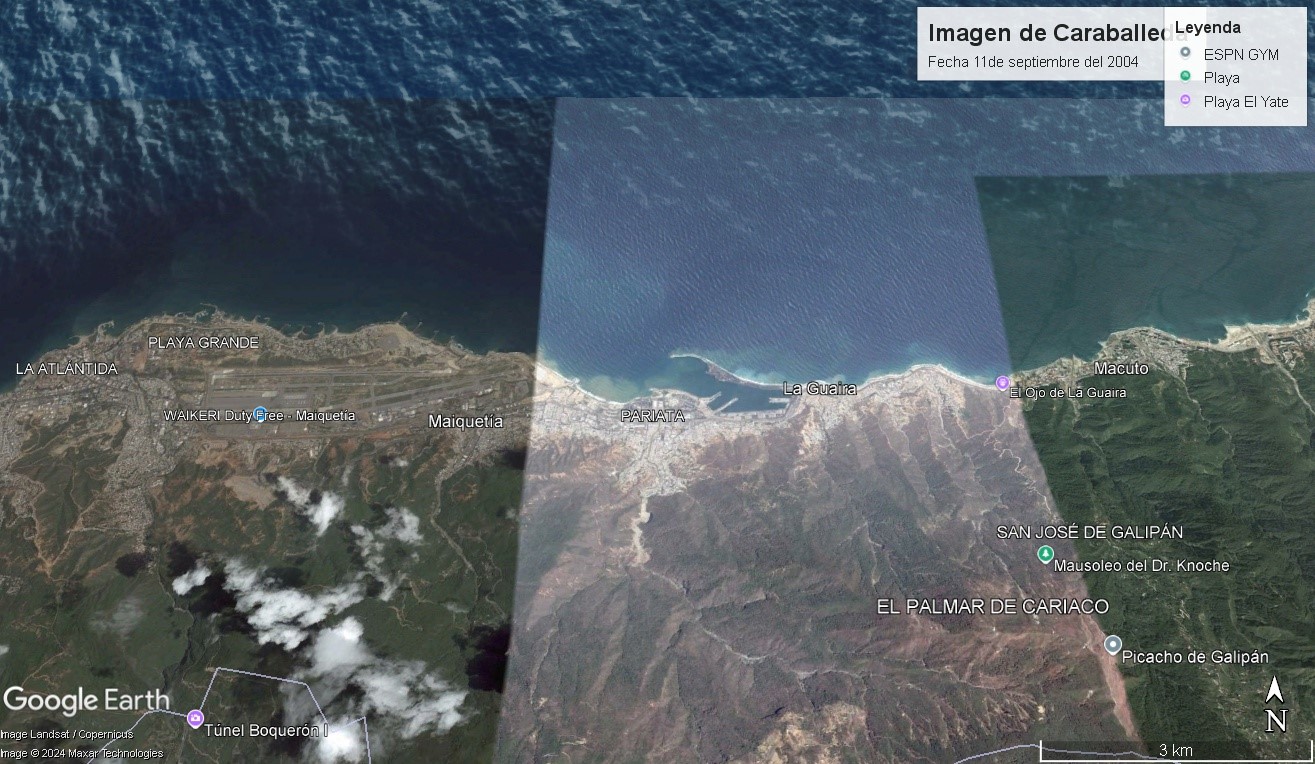Select the Macuto place label
The width and height of the screenshot is (1315, 764).
pos(1121,369)
